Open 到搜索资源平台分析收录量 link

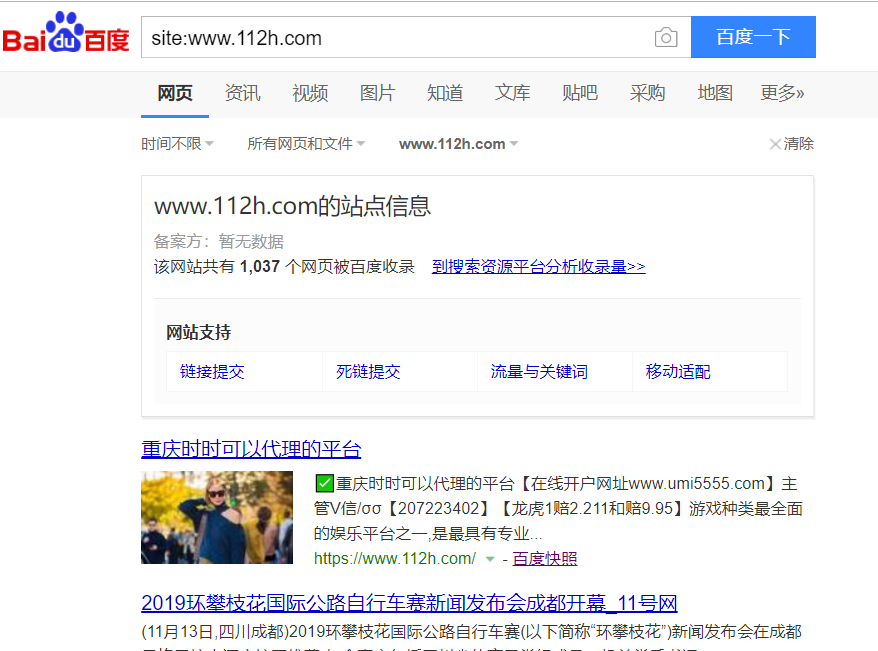pyautogui.click(x=539, y=266)
